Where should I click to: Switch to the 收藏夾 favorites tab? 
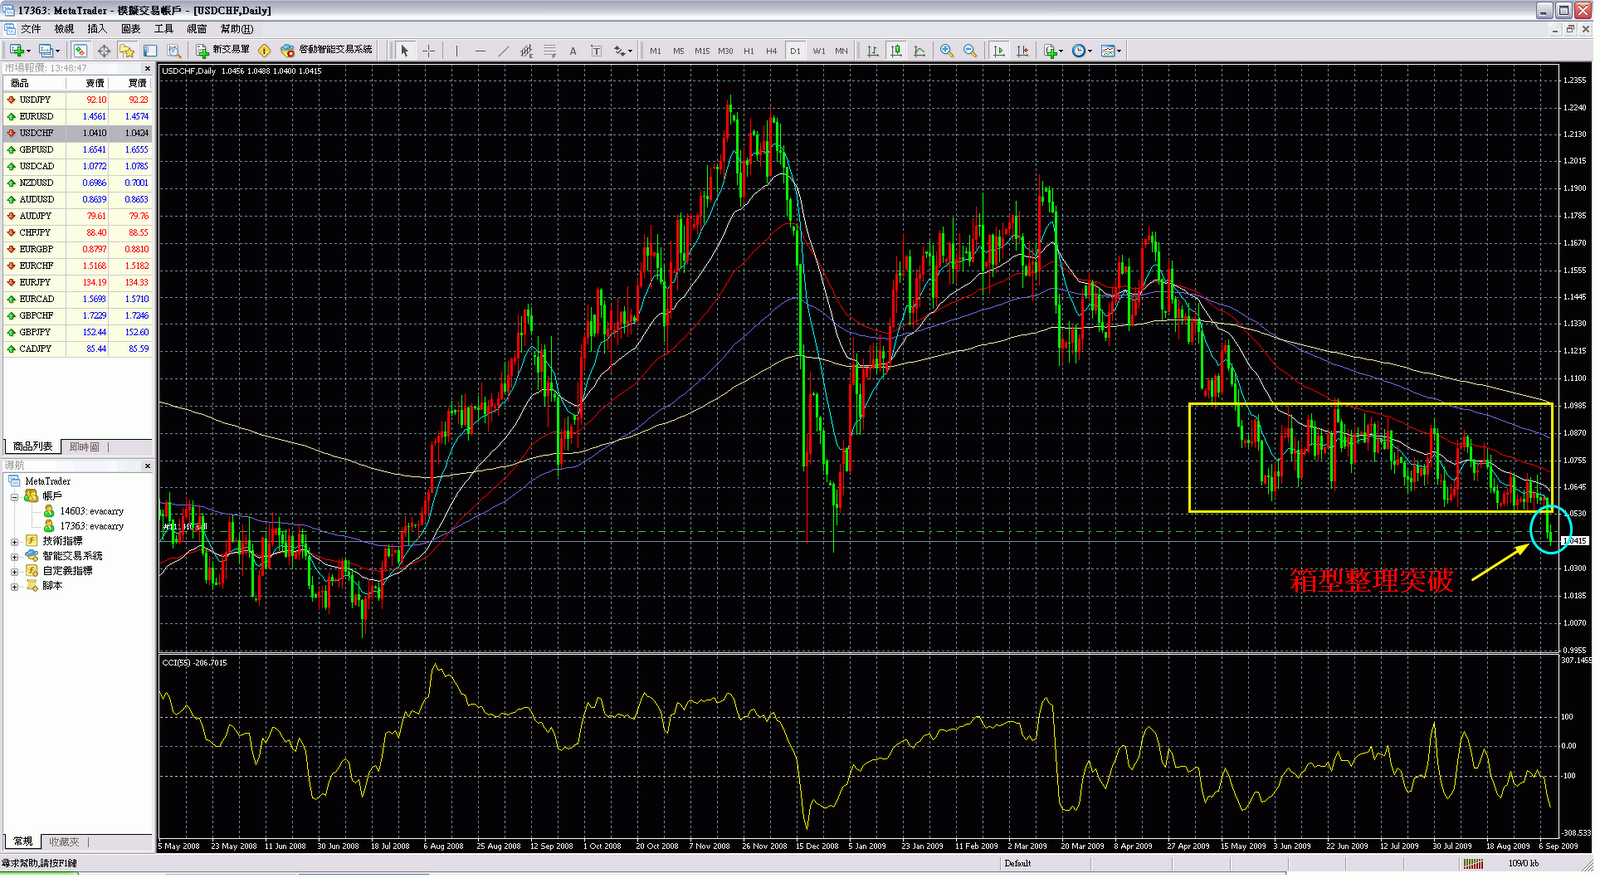pos(65,842)
